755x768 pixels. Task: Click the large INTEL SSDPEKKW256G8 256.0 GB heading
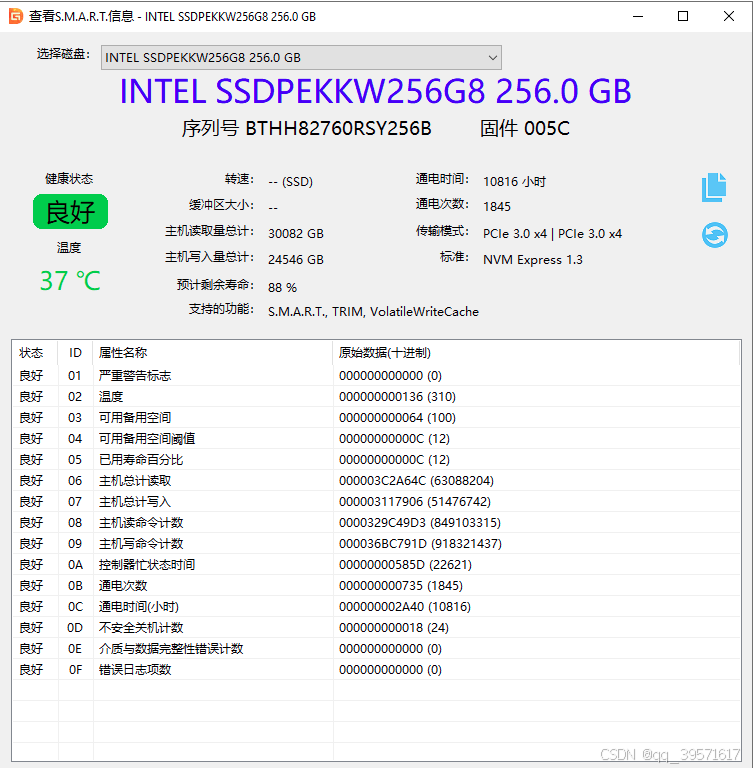point(375,92)
